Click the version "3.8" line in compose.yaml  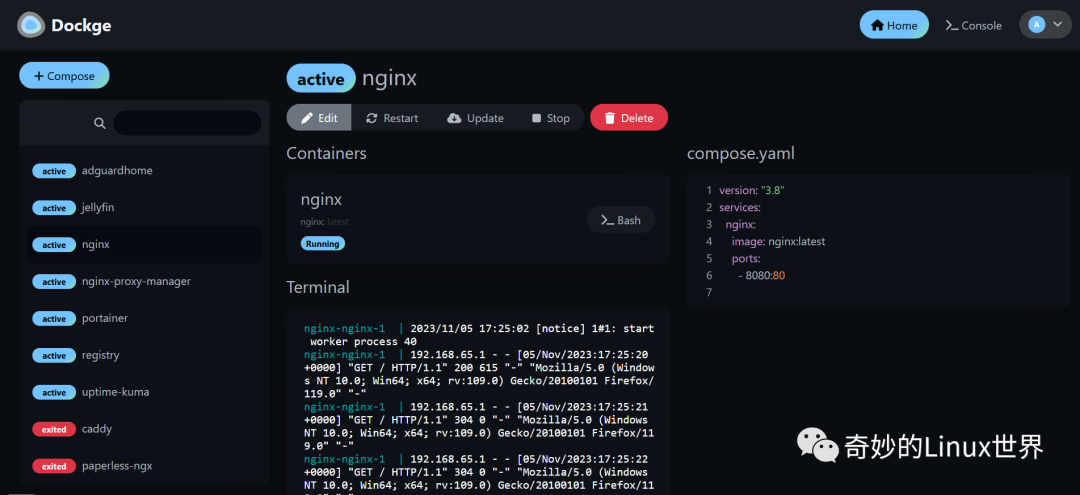751,190
